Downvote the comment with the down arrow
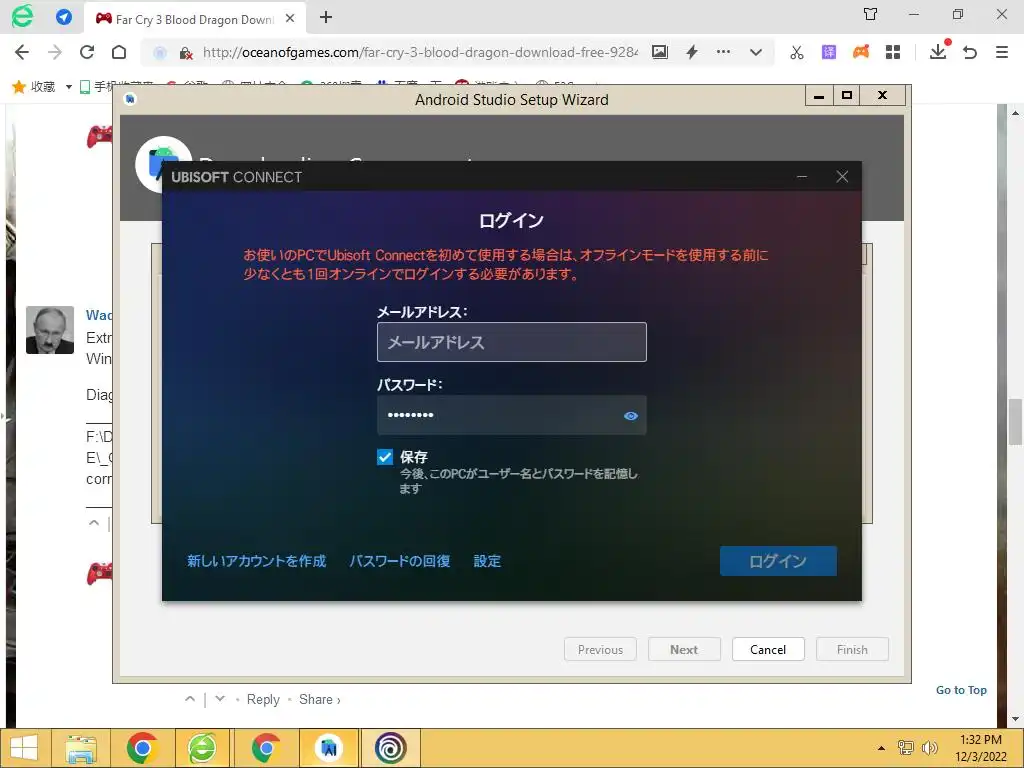 pos(220,699)
